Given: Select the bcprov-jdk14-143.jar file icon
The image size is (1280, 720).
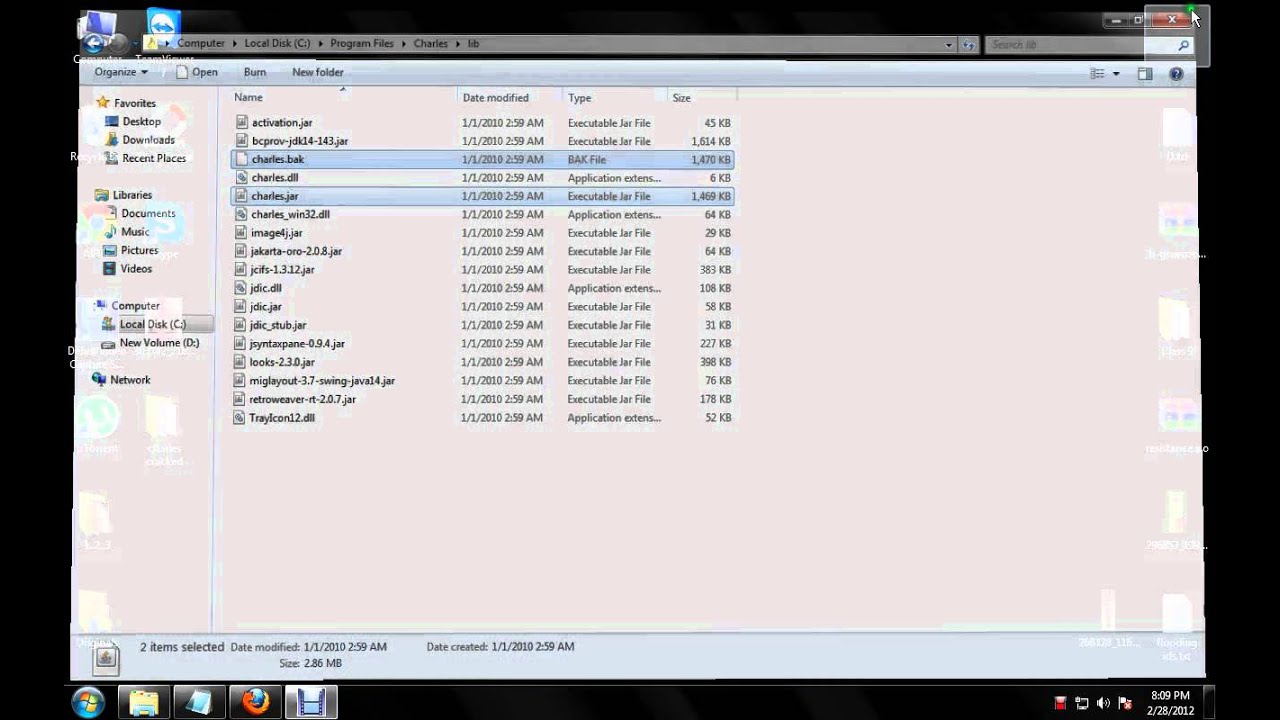Looking at the screenshot, I should click(x=241, y=141).
